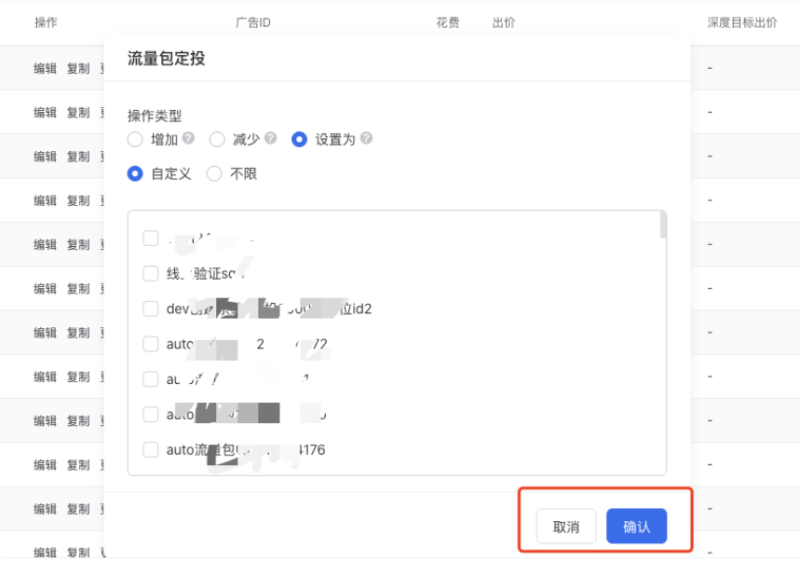Check the 线上验证 traffic package checkbox
The image size is (800, 576).
click(x=150, y=273)
